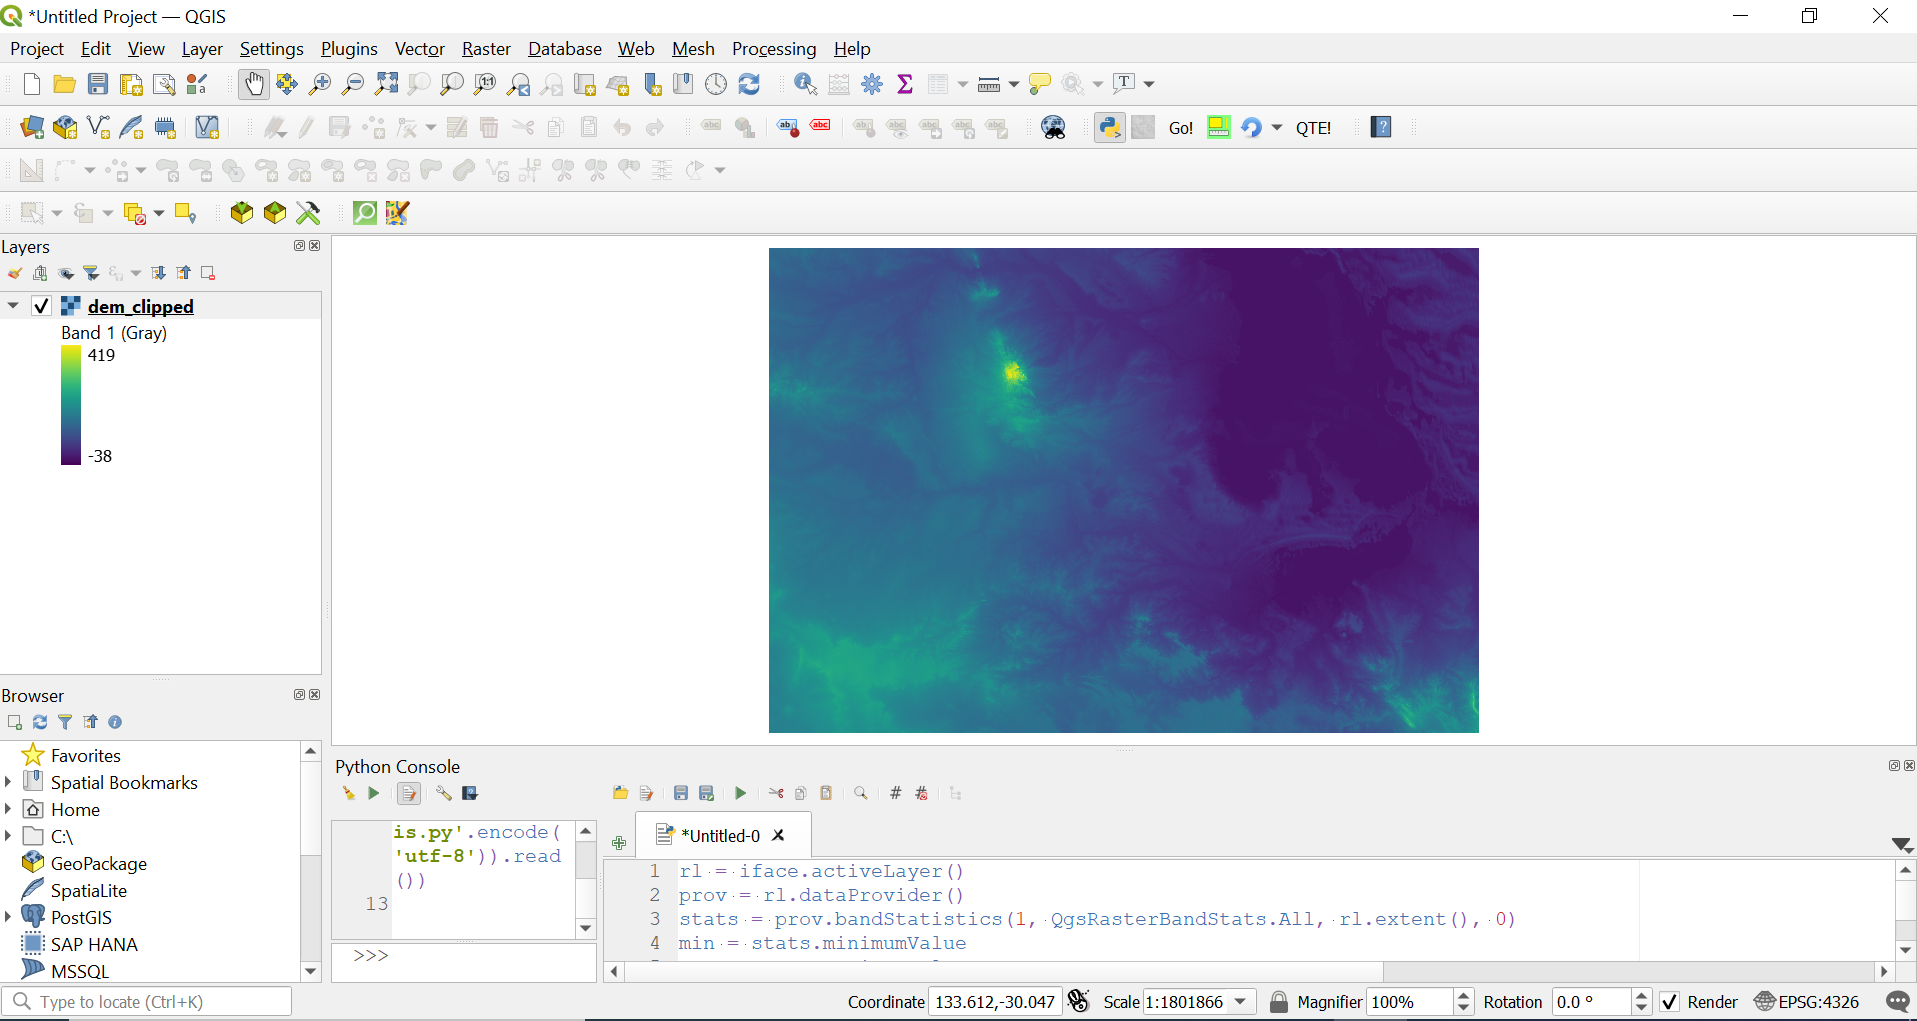Image resolution: width=1917 pixels, height=1021 pixels.
Task: Select the GeoPackage item in Browser
Action: [x=99, y=863]
